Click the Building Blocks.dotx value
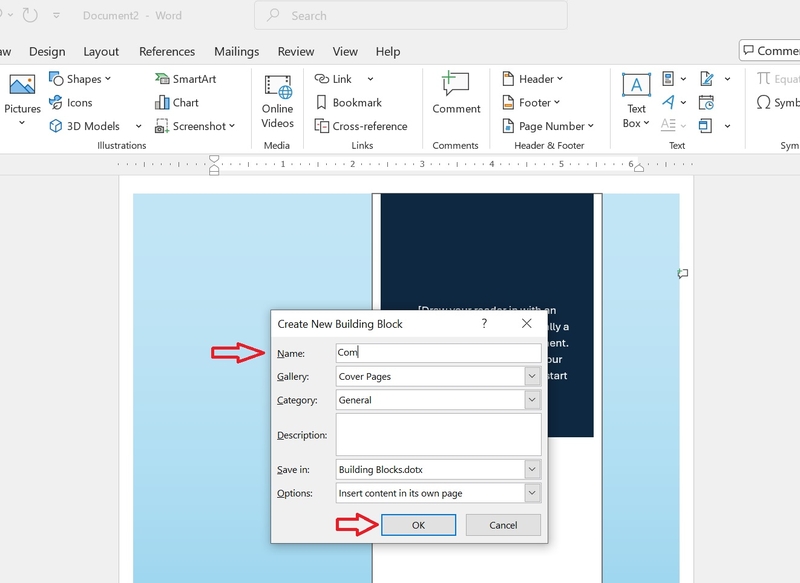800x583 pixels. coord(381,469)
